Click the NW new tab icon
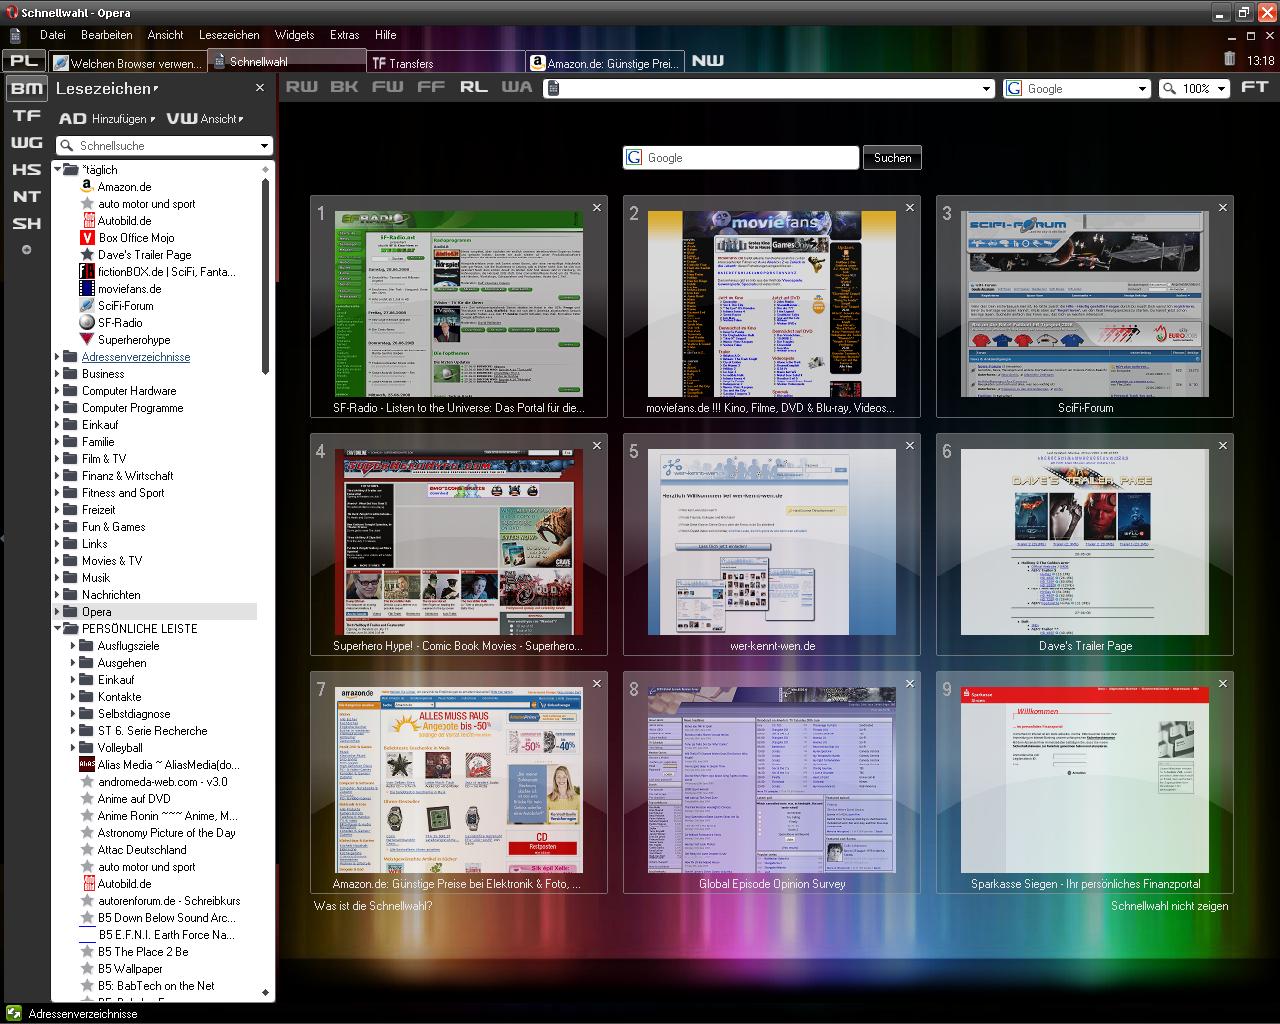Viewport: 1280px width, 1024px height. 707,61
